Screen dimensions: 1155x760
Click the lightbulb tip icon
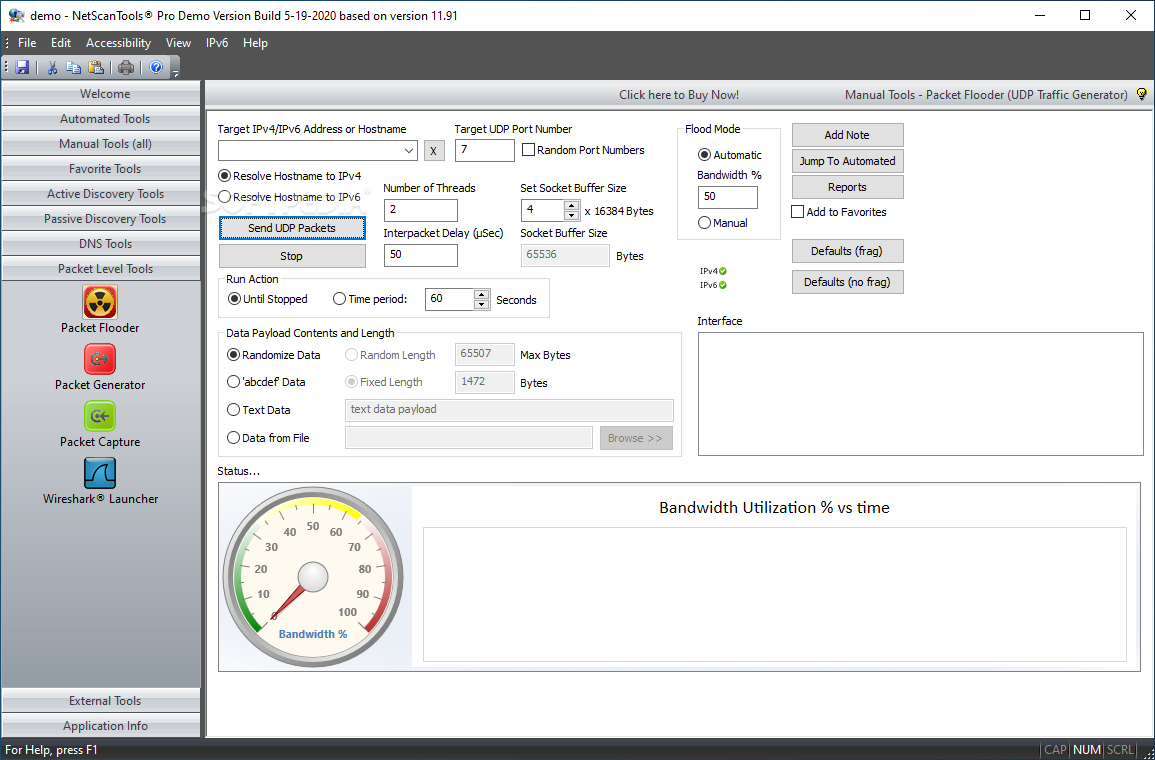pyautogui.click(x=1142, y=94)
